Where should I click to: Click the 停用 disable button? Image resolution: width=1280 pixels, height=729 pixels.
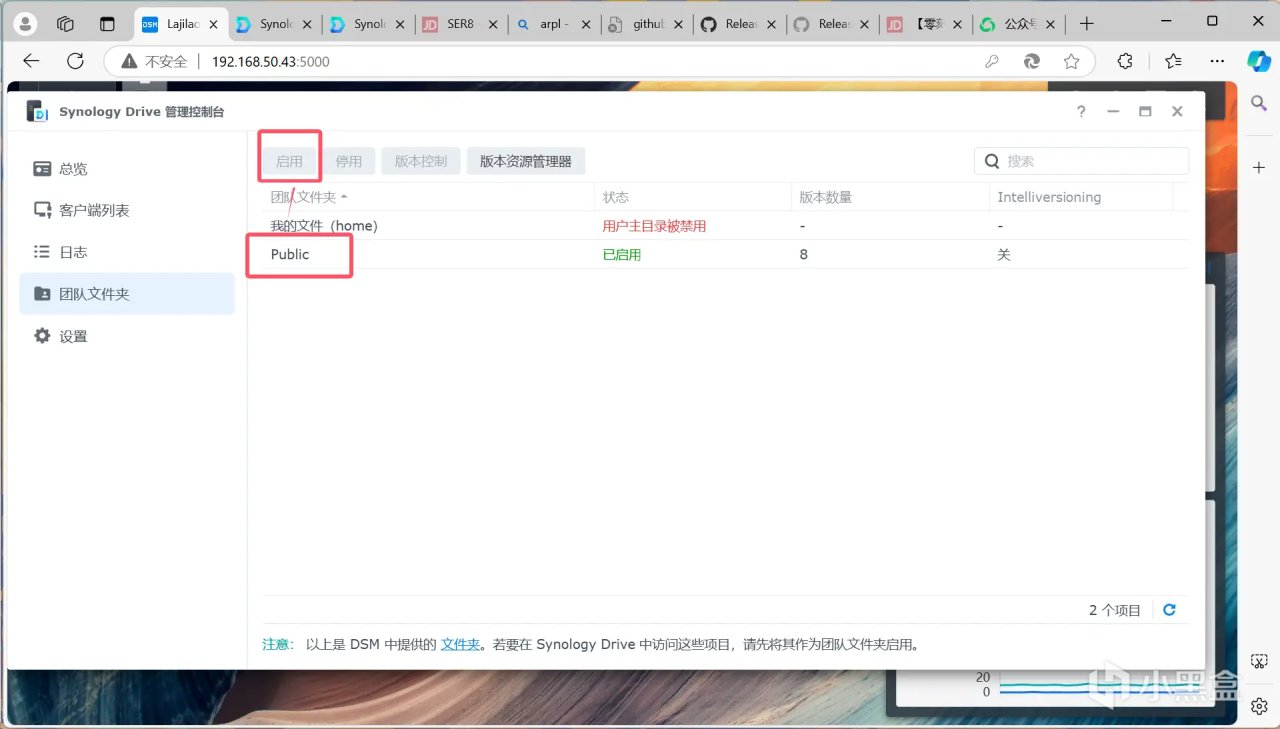(349, 161)
